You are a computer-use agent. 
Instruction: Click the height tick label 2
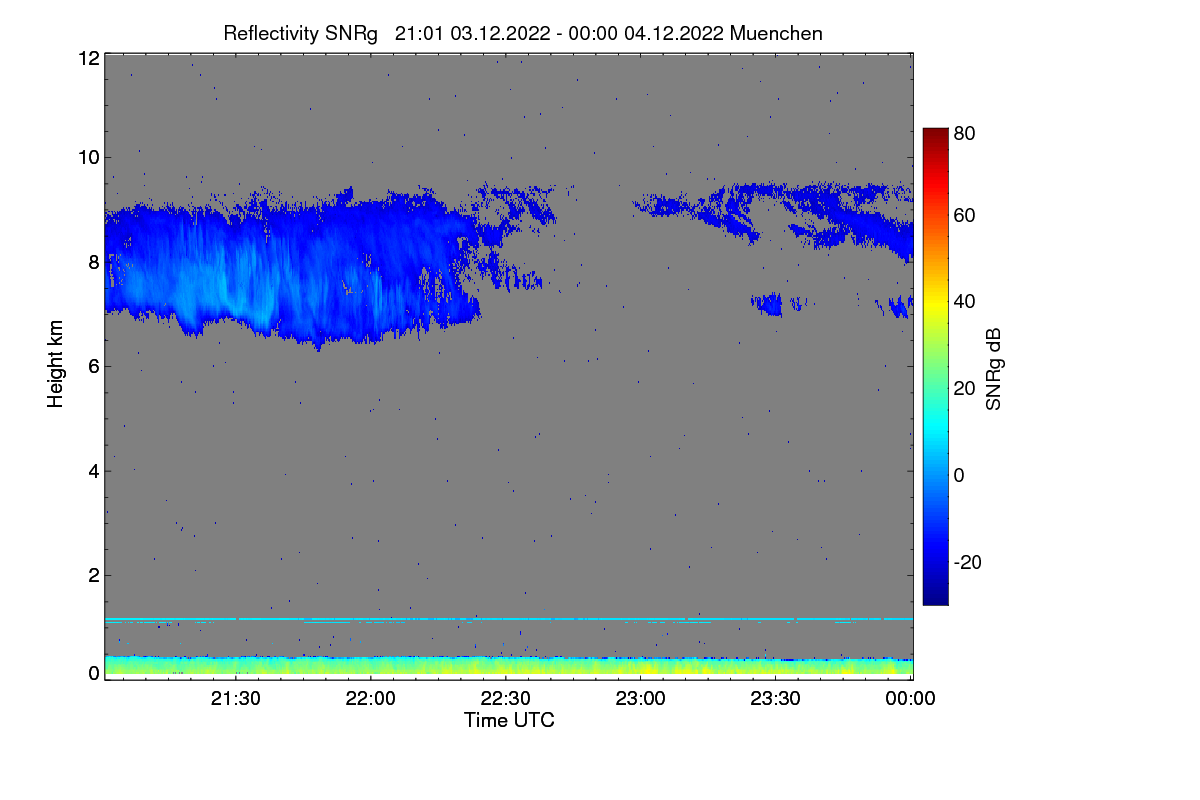(94, 575)
